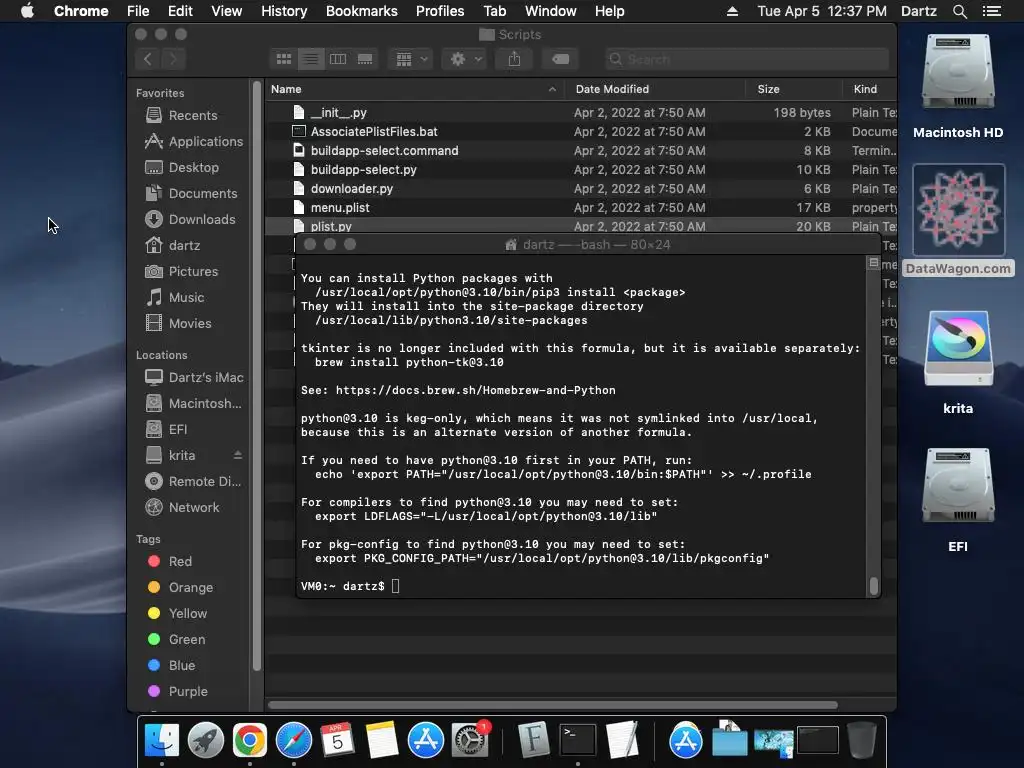Select buildapp-select.py file
The height and width of the screenshot is (768, 1024).
581,170
